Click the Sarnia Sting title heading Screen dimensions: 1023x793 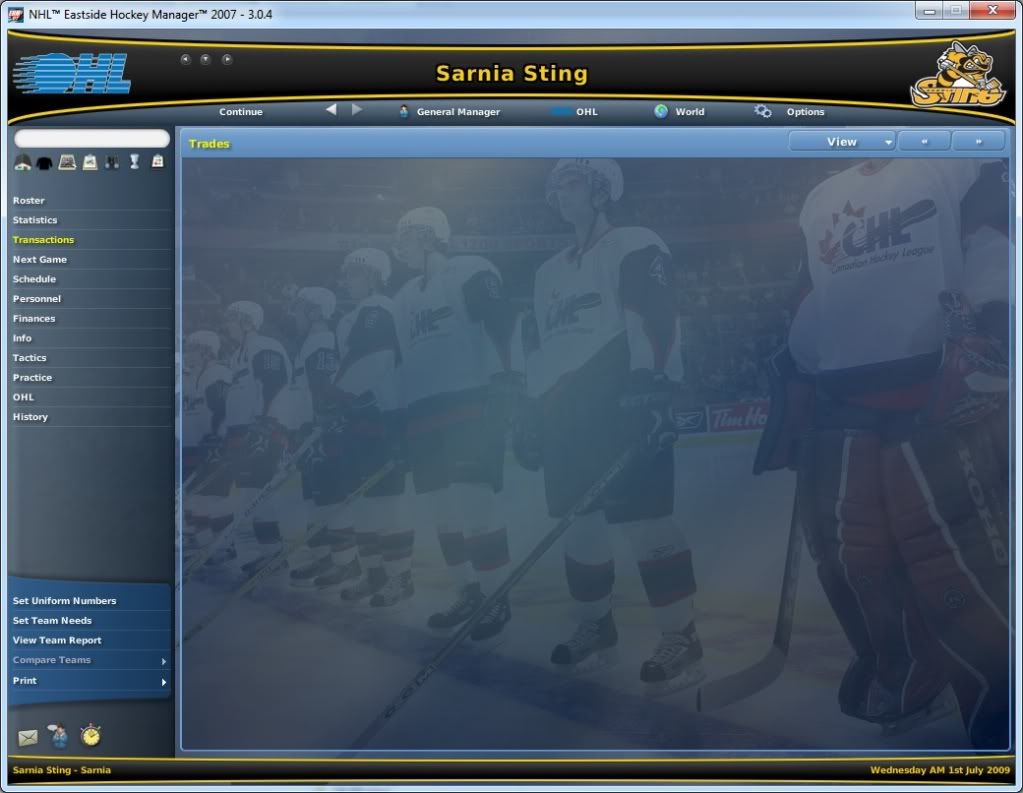(x=512, y=73)
